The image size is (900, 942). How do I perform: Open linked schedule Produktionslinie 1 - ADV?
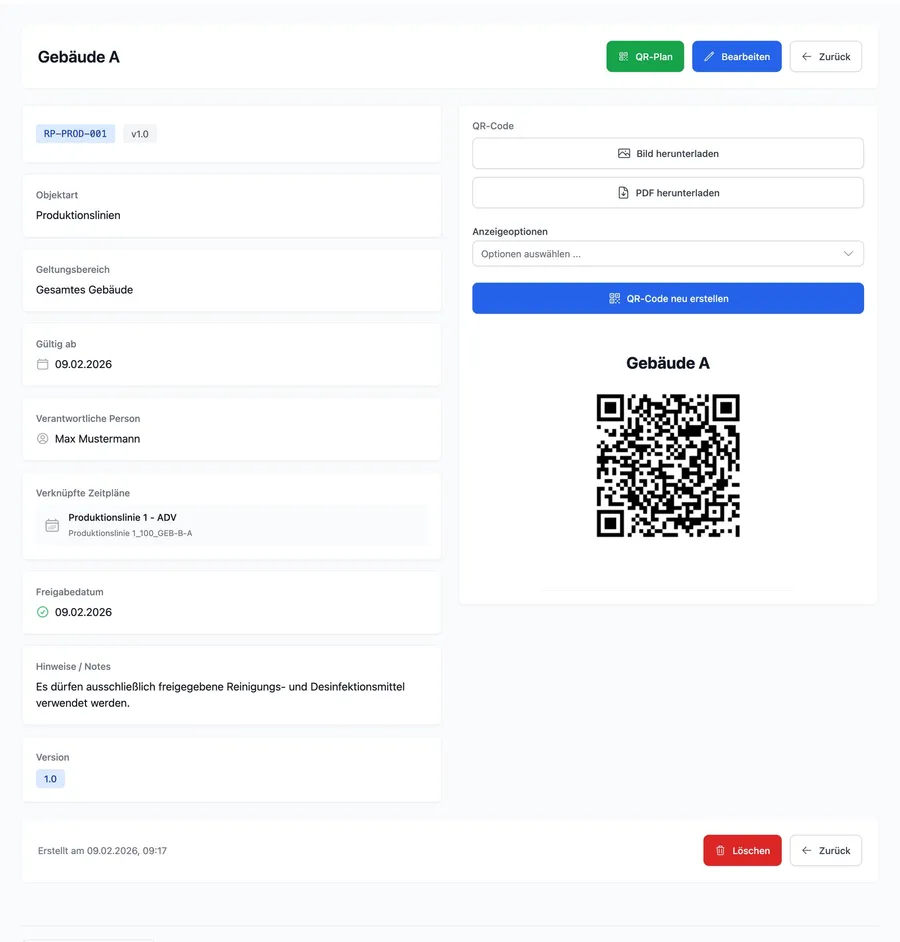pos(232,525)
